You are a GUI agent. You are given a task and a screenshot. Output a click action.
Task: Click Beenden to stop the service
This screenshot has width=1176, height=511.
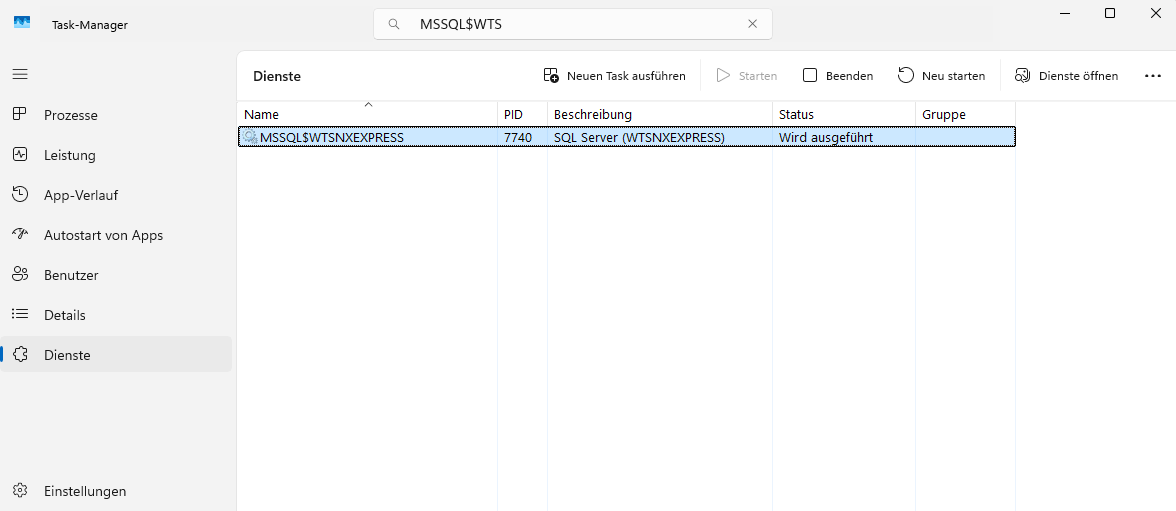coord(838,76)
